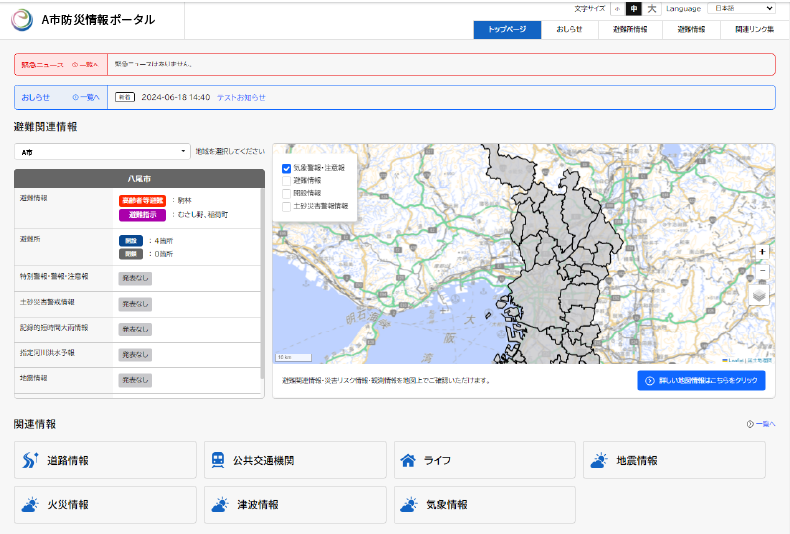Screen dimensions: 790x534
Task: Open the テストお知らせ notice link
Action: pyautogui.click(x=241, y=97)
